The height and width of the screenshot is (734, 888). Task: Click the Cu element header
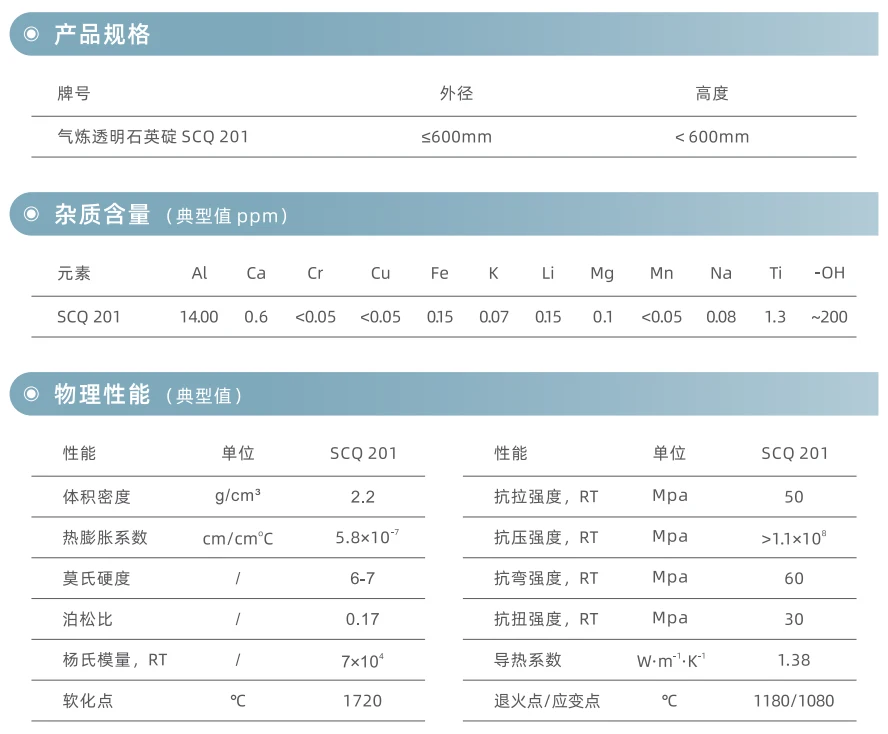click(381, 273)
